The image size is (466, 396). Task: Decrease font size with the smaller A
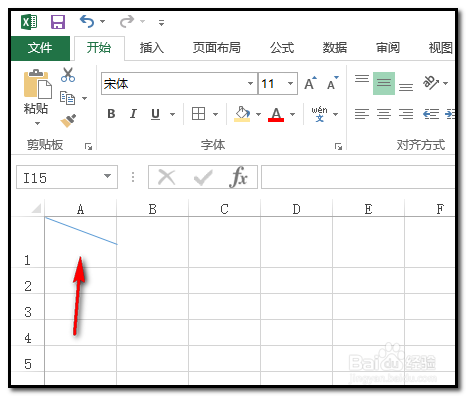coord(332,83)
